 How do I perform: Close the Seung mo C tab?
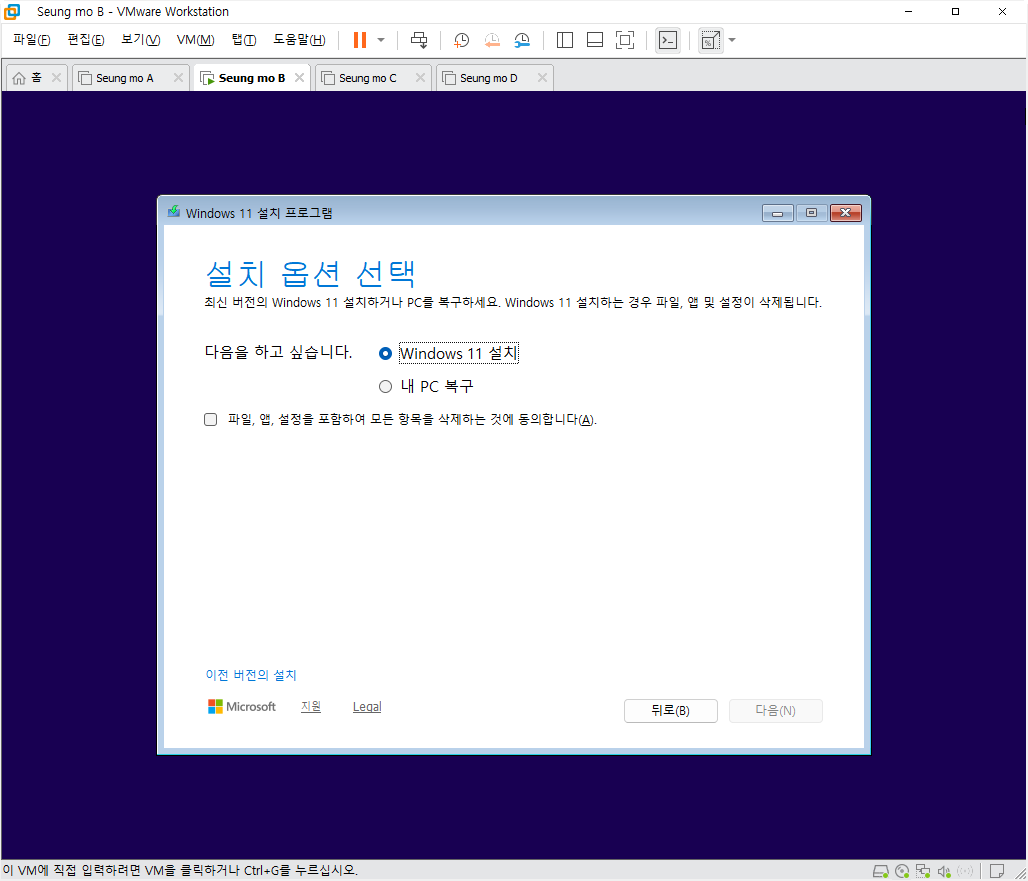click(x=420, y=77)
